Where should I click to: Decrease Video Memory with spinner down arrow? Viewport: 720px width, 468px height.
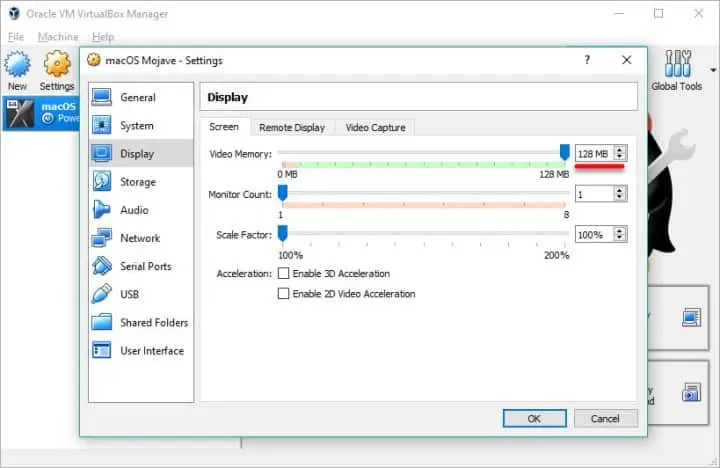click(620, 157)
